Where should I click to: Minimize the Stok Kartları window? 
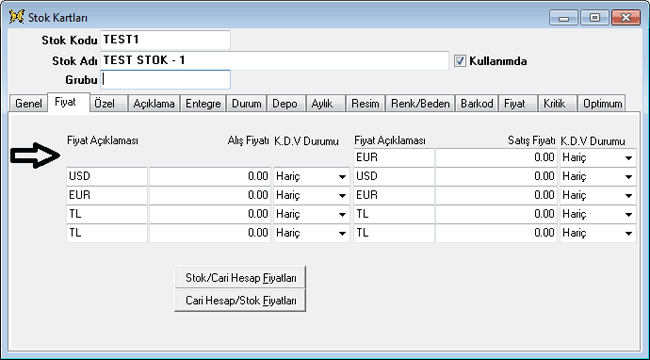click(x=563, y=18)
